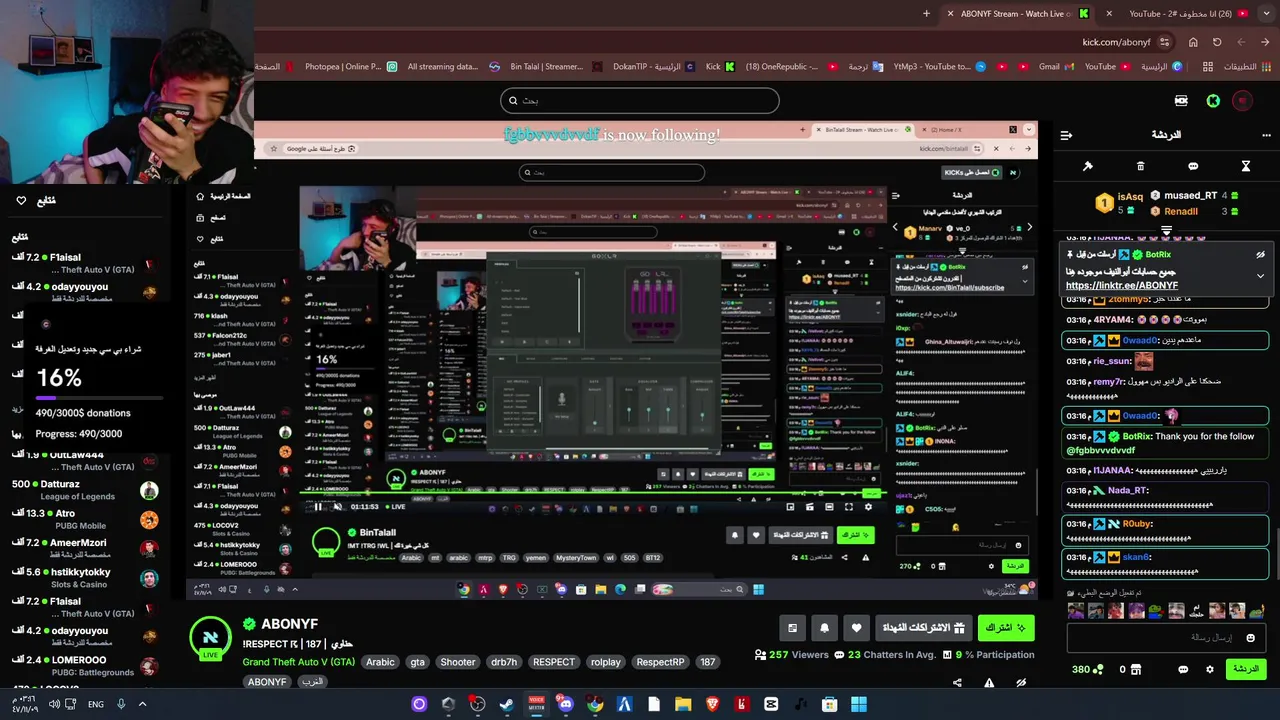The height and width of the screenshot is (720, 1280).
Task: Open the OneRepublic bookmark
Action: (x=790, y=67)
